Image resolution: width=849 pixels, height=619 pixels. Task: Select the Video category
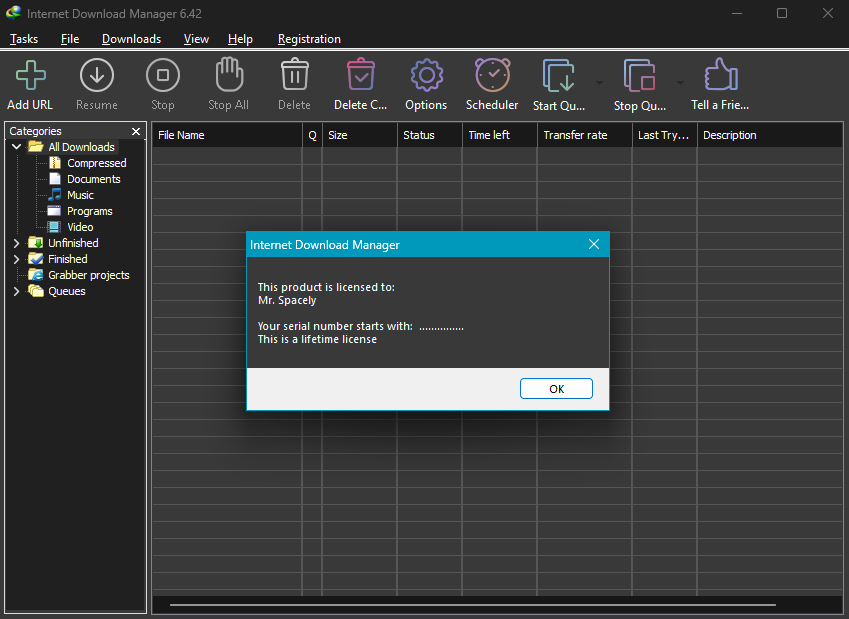coord(80,227)
